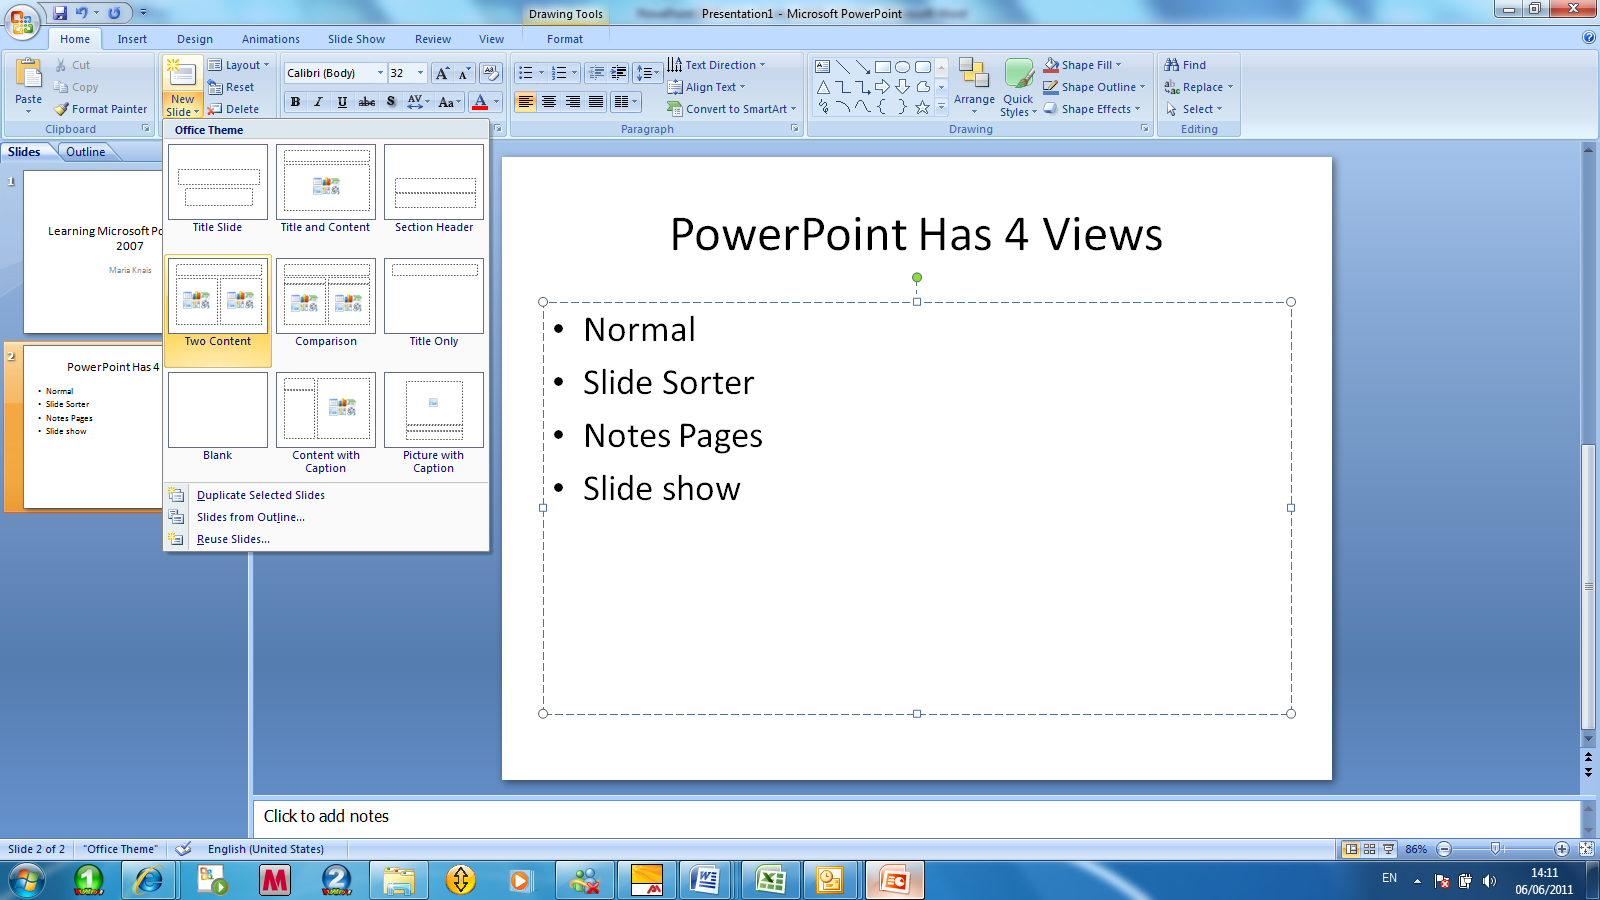The image size is (1600, 900).
Task: Toggle Italic formatting
Action: coord(318,102)
